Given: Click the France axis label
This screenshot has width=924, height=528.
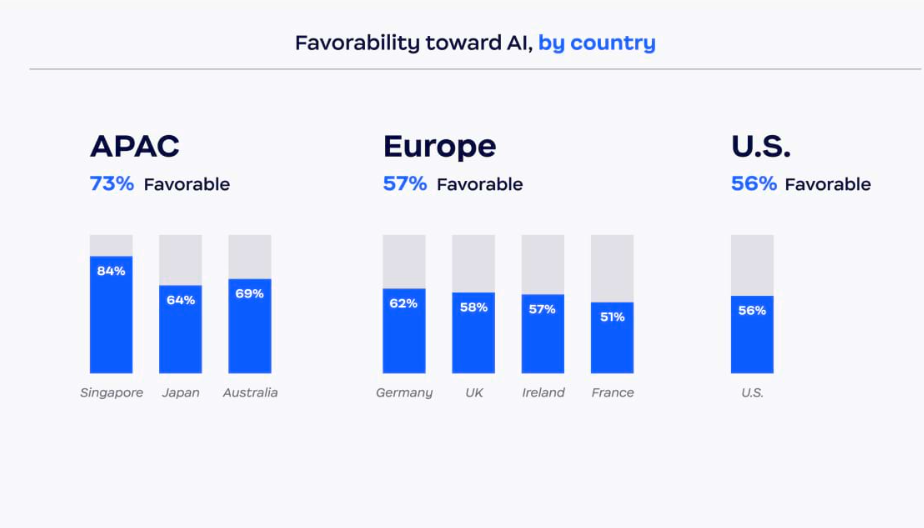Looking at the screenshot, I should [612, 393].
